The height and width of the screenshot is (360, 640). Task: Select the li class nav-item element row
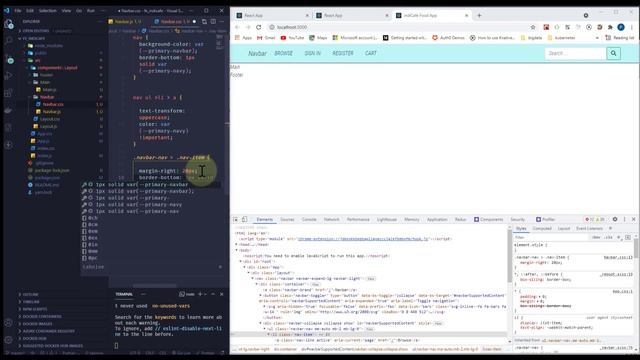(x=369, y=334)
